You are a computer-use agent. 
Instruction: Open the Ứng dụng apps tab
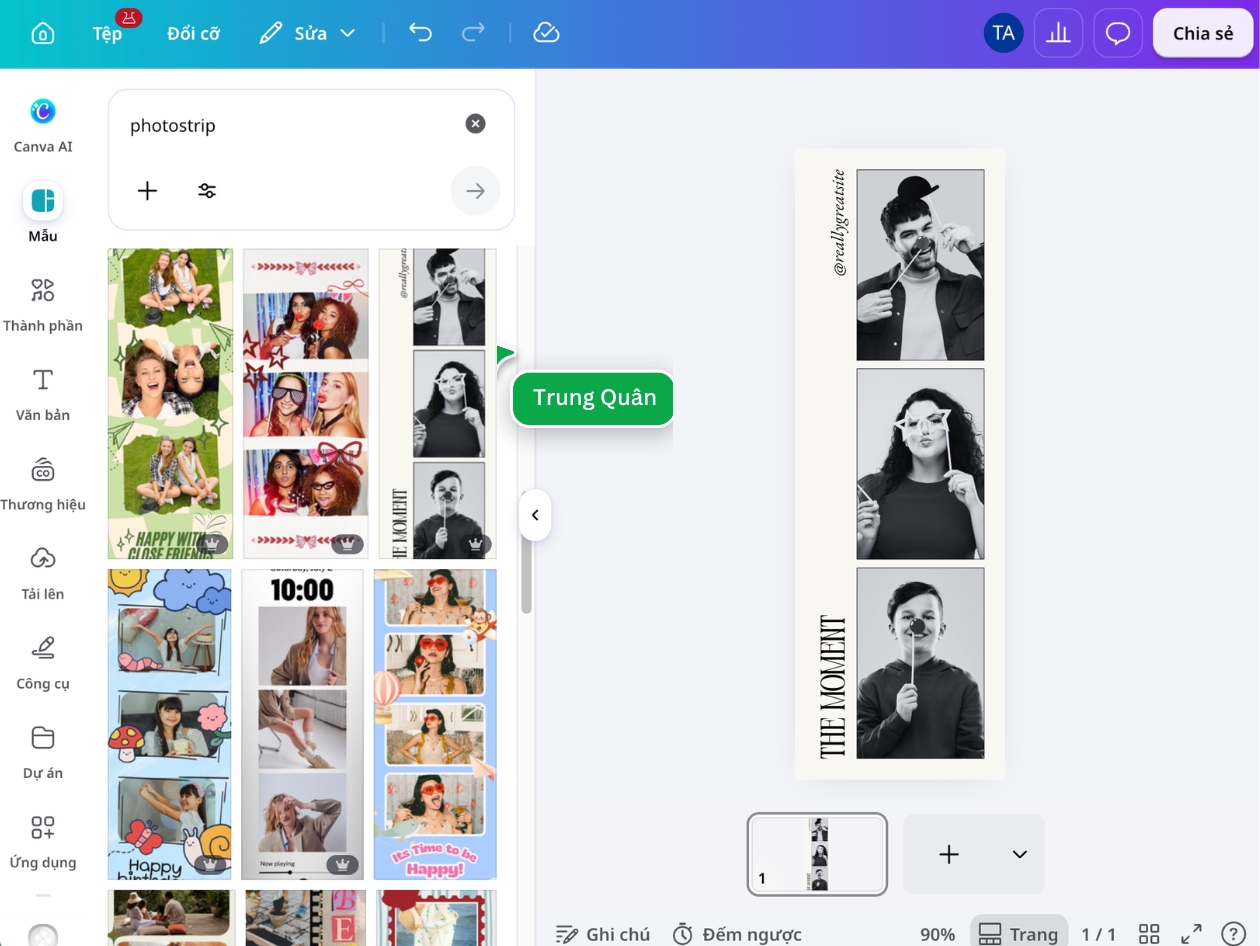coord(43,841)
